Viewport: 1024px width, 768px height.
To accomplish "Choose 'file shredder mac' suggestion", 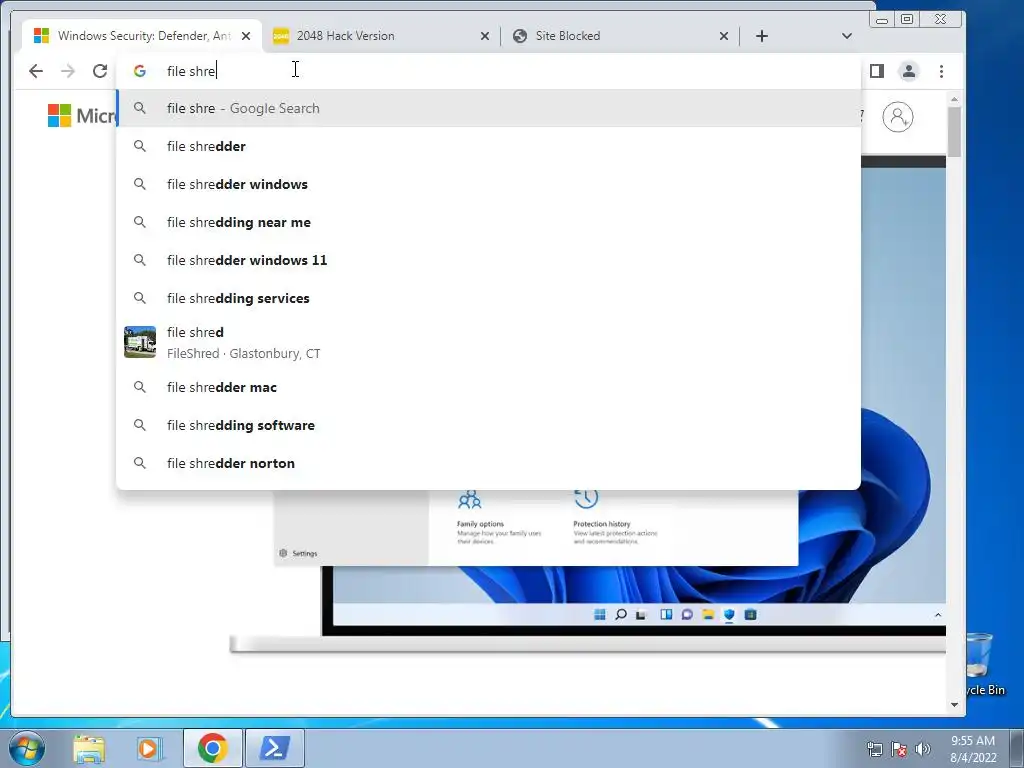I will click(x=488, y=387).
